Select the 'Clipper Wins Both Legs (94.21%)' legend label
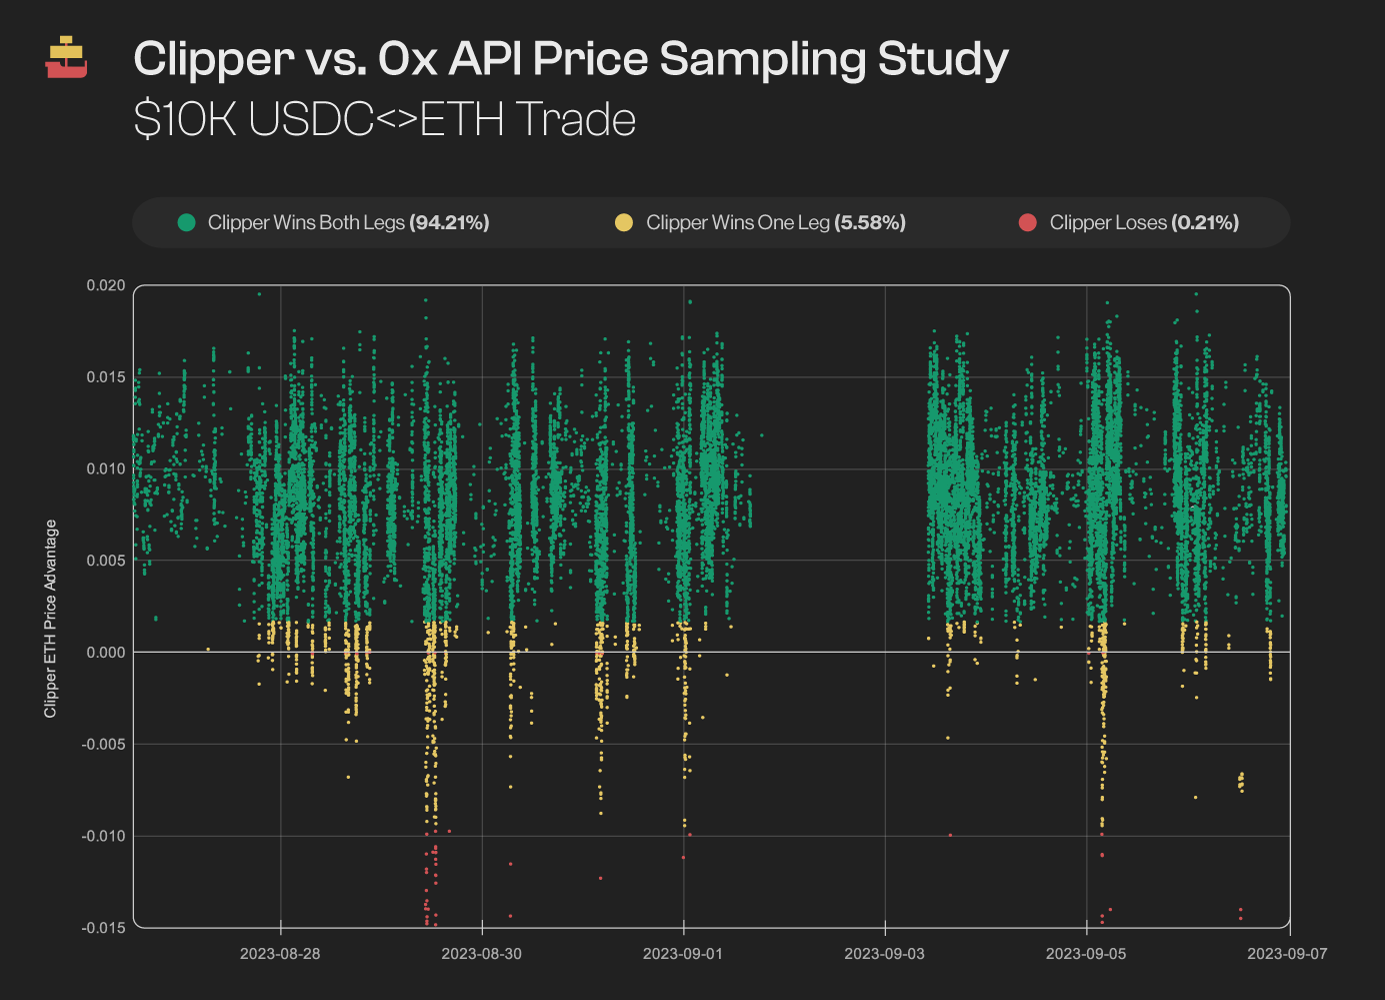 tap(348, 222)
